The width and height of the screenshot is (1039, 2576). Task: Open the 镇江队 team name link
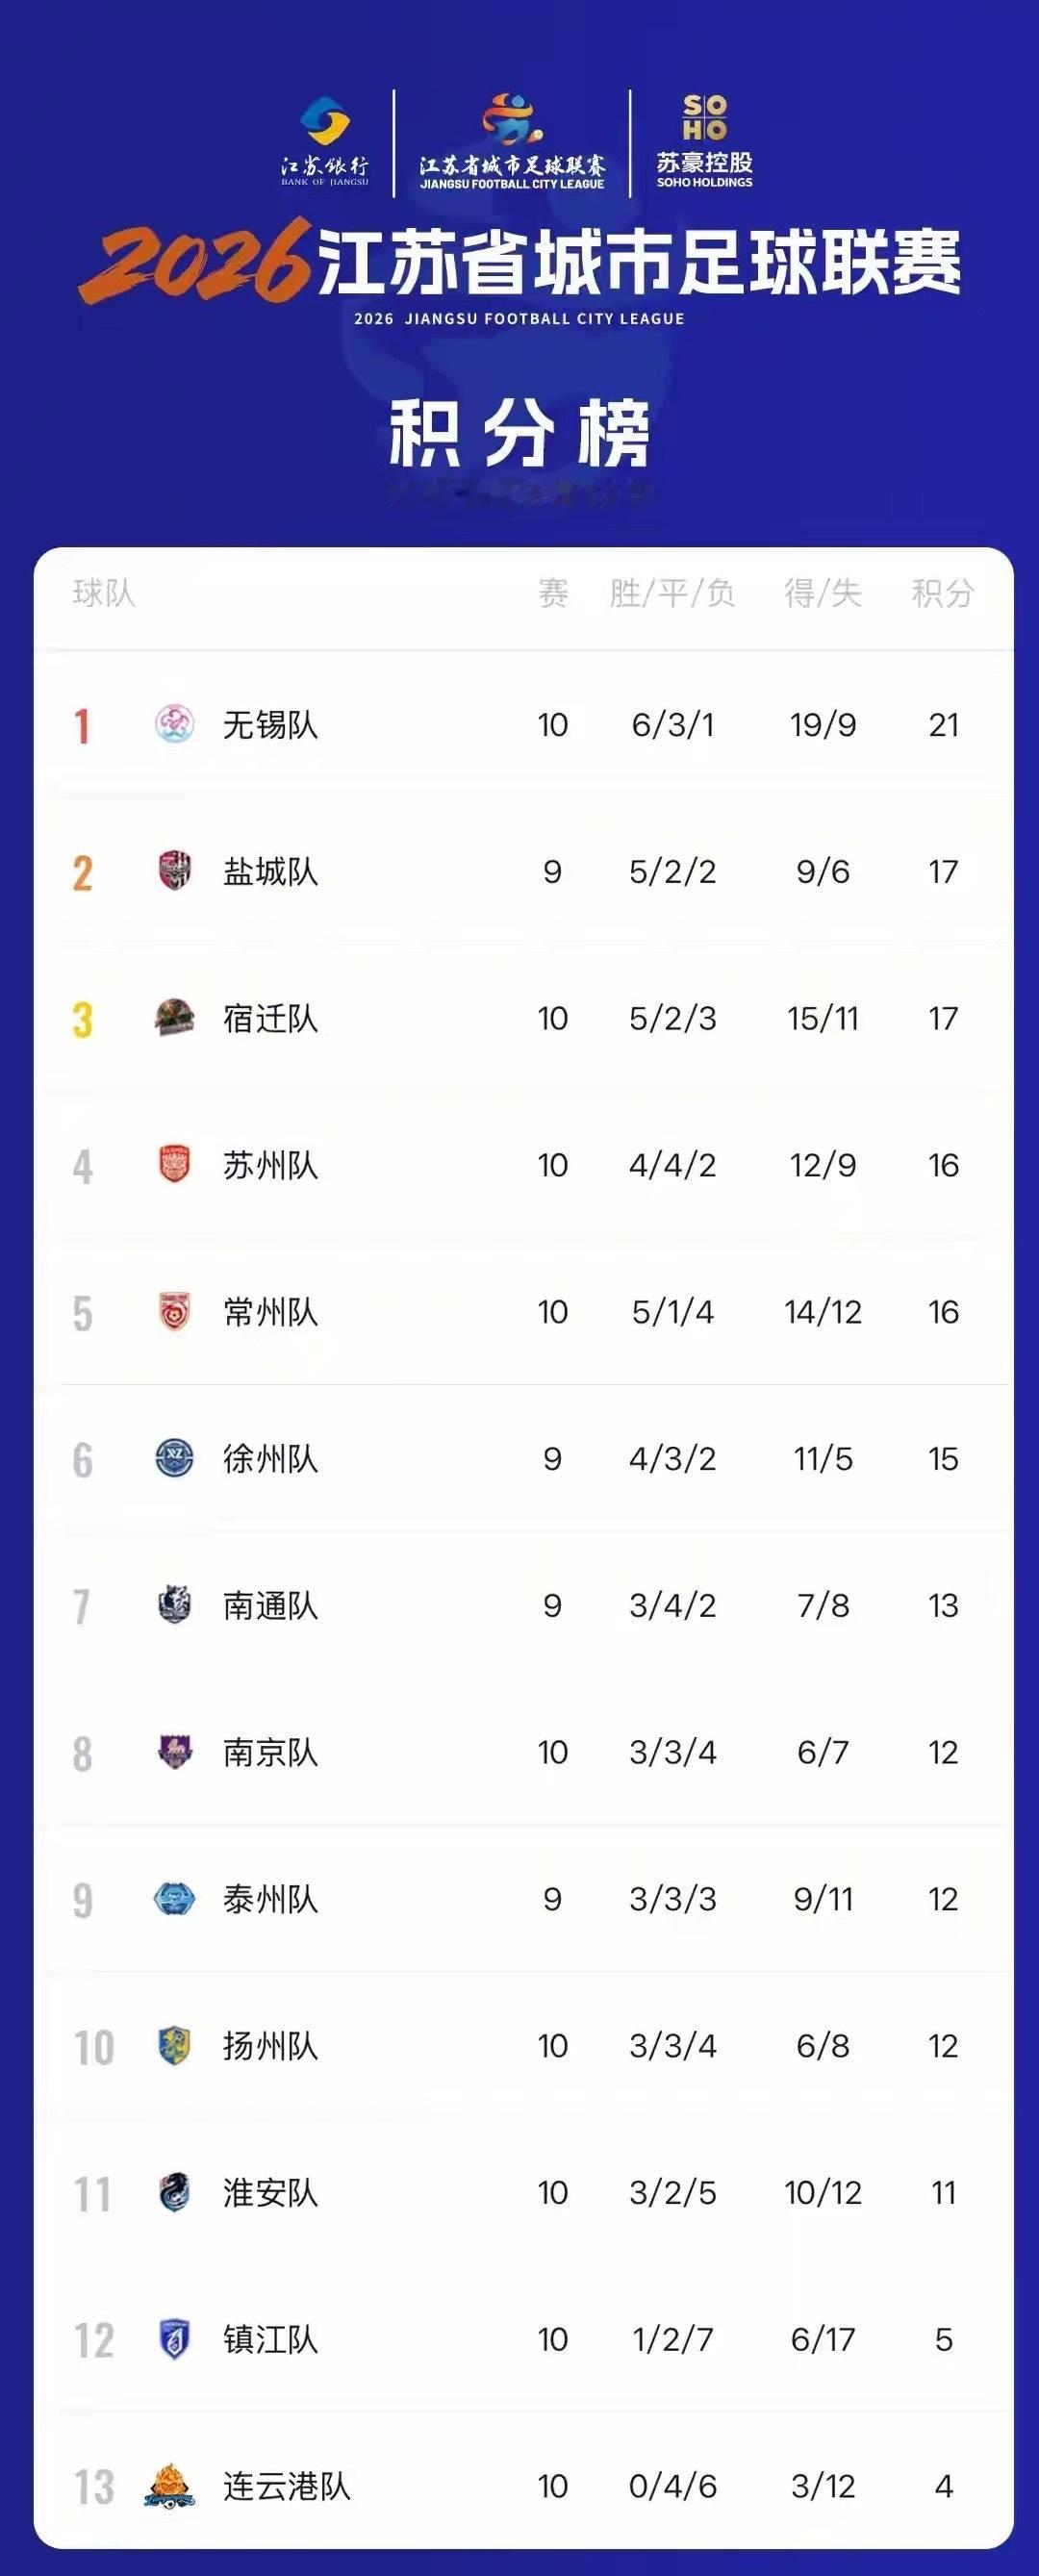coord(270,2339)
